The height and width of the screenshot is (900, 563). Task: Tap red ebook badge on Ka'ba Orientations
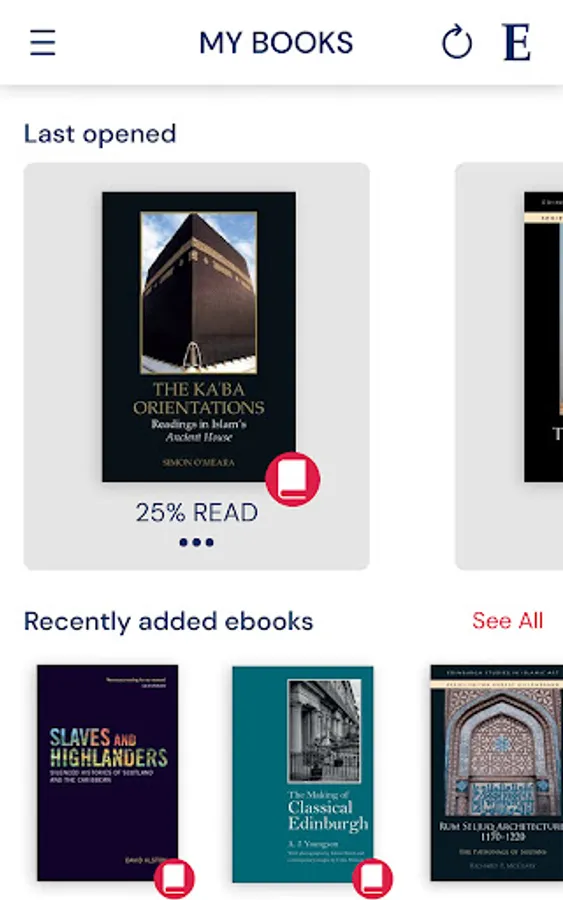point(293,479)
